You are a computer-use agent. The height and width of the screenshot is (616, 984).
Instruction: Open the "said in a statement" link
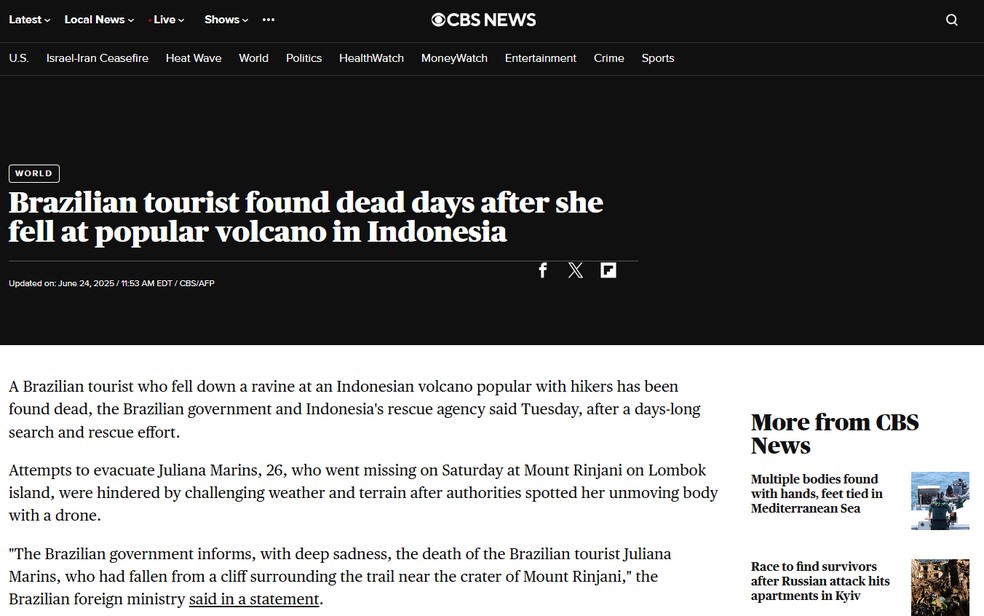pyautogui.click(x=254, y=599)
